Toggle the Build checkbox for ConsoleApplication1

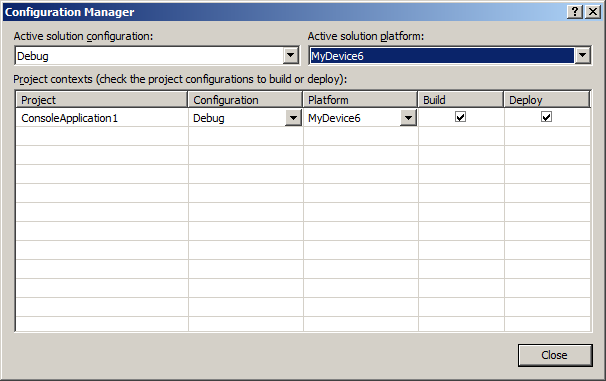(x=460, y=117)
